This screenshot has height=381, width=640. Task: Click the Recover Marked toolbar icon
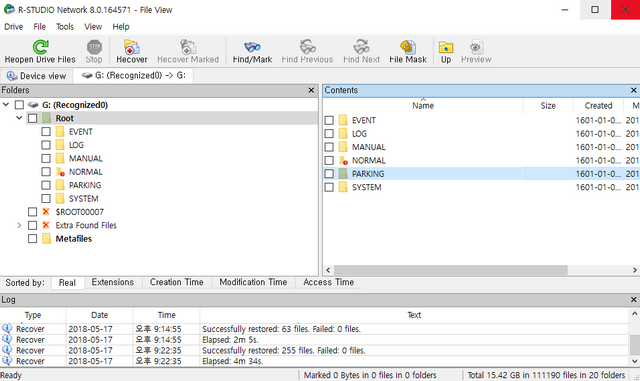tap(188, 47)
